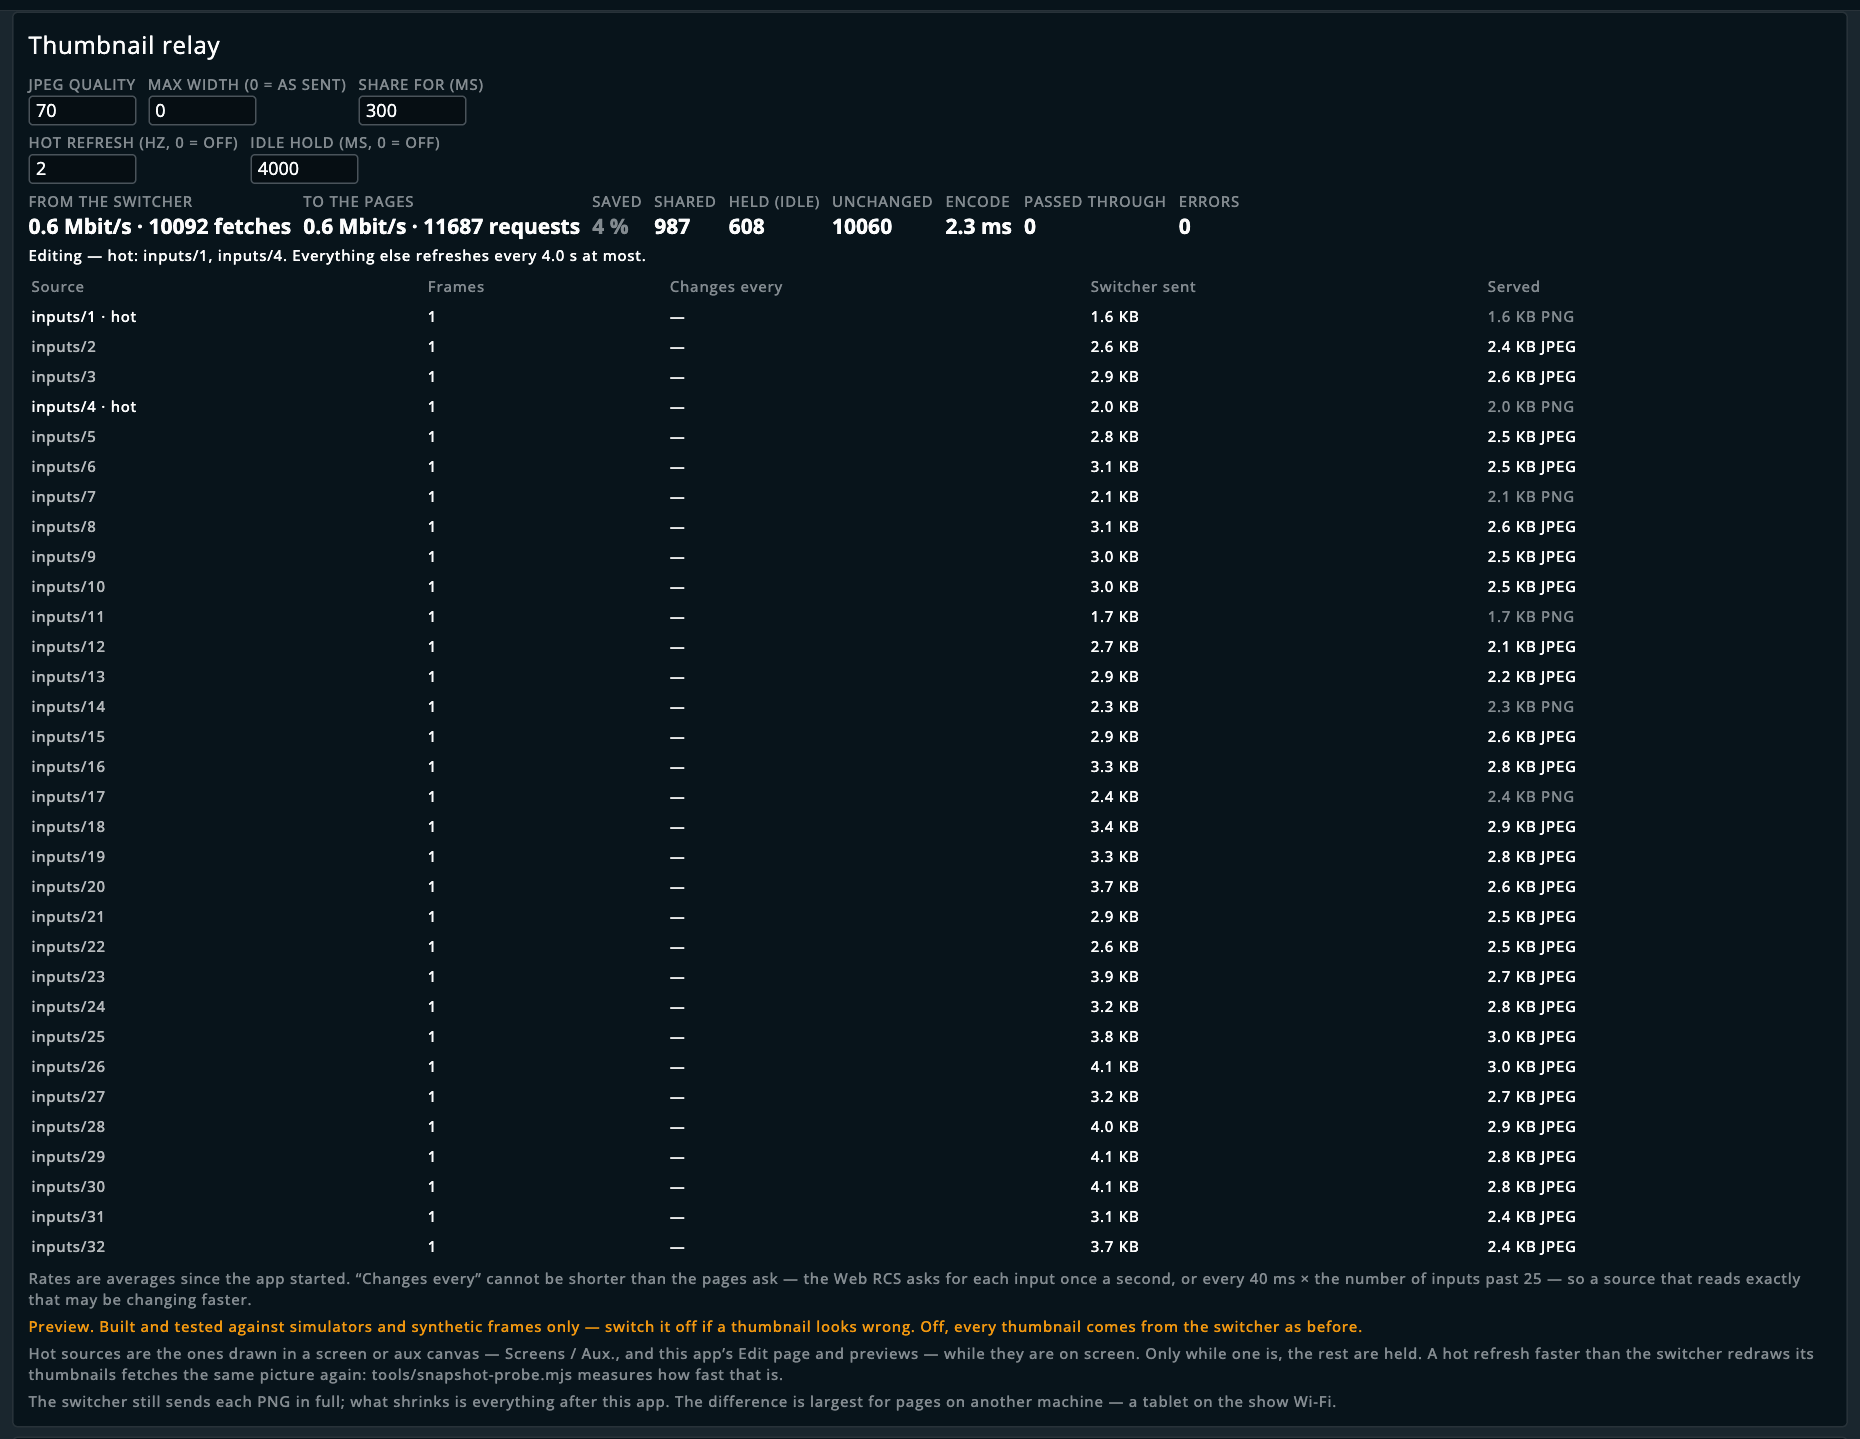The width and height of the screenshot is (1860, 1439).
Task: Select the Idle Hold ms field
Action: pos(304,169)
